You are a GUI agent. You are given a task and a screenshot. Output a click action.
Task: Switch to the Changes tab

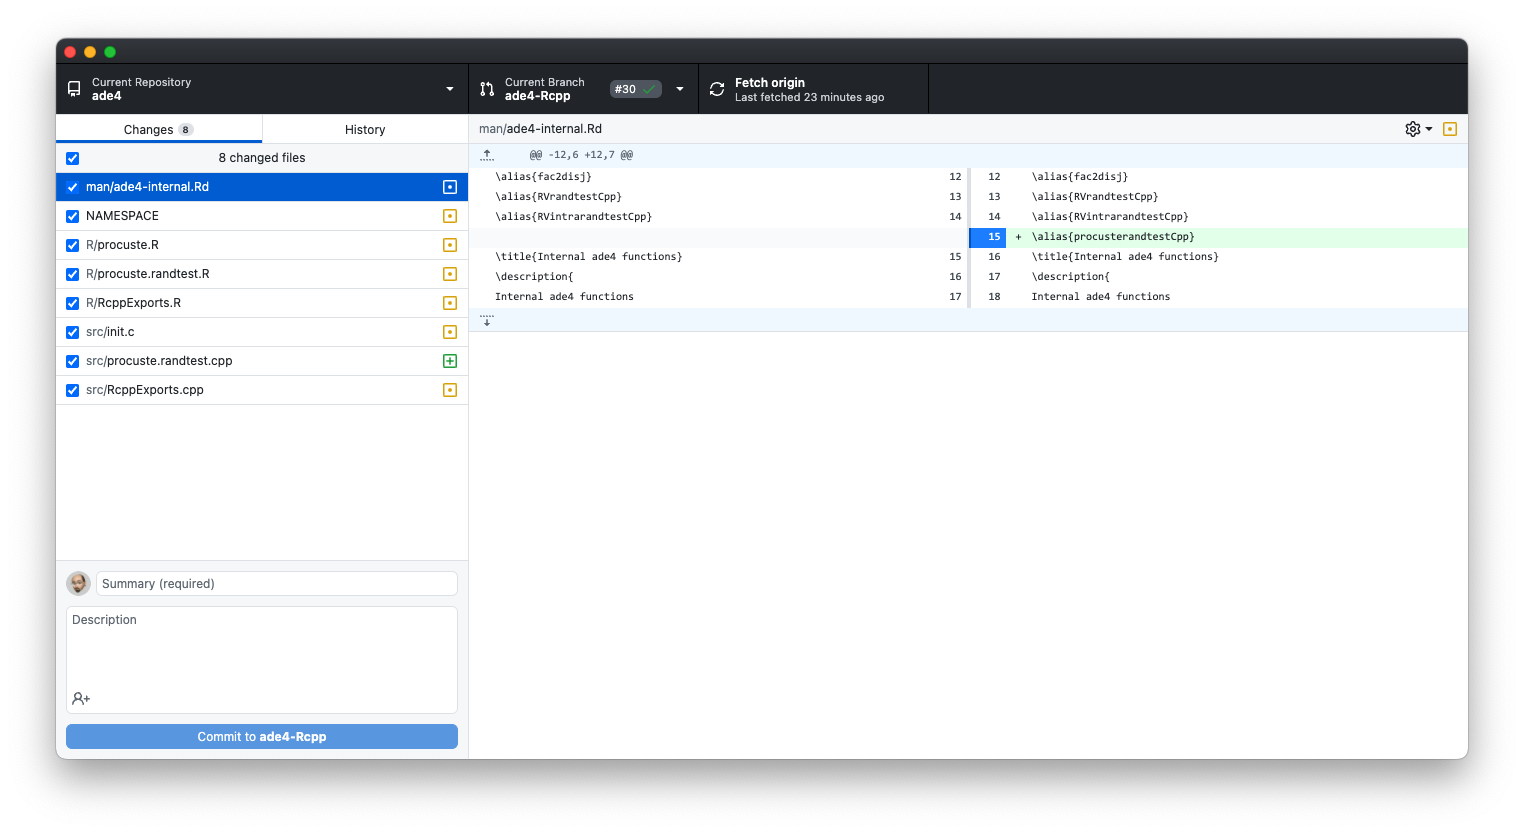pyautogui.click(x=159, y=129)
